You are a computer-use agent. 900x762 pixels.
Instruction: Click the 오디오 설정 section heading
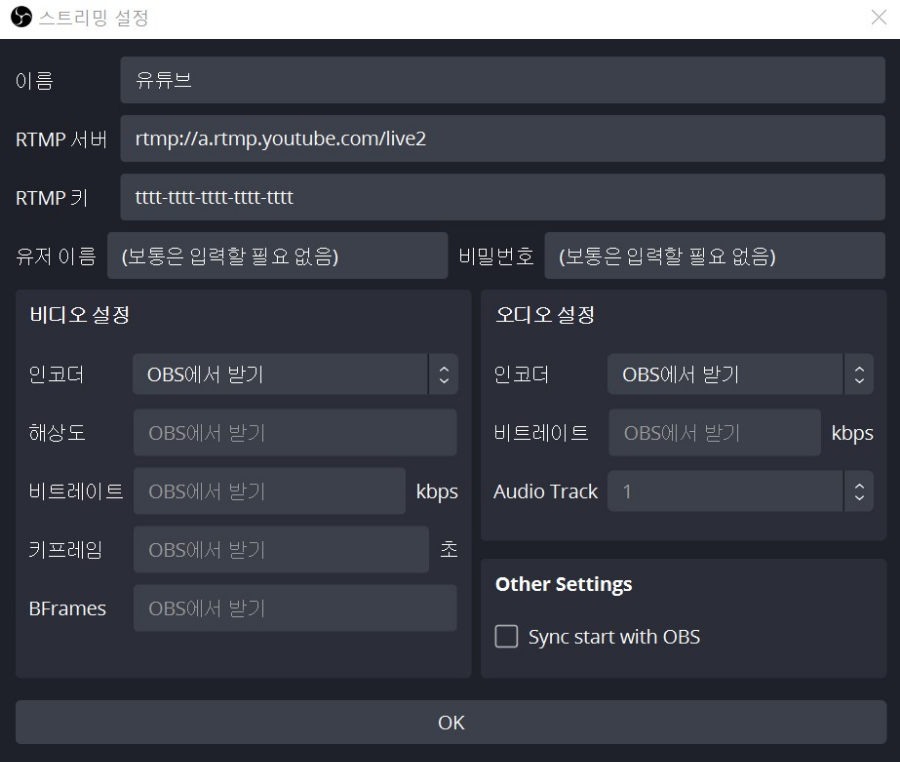(545, 314)
